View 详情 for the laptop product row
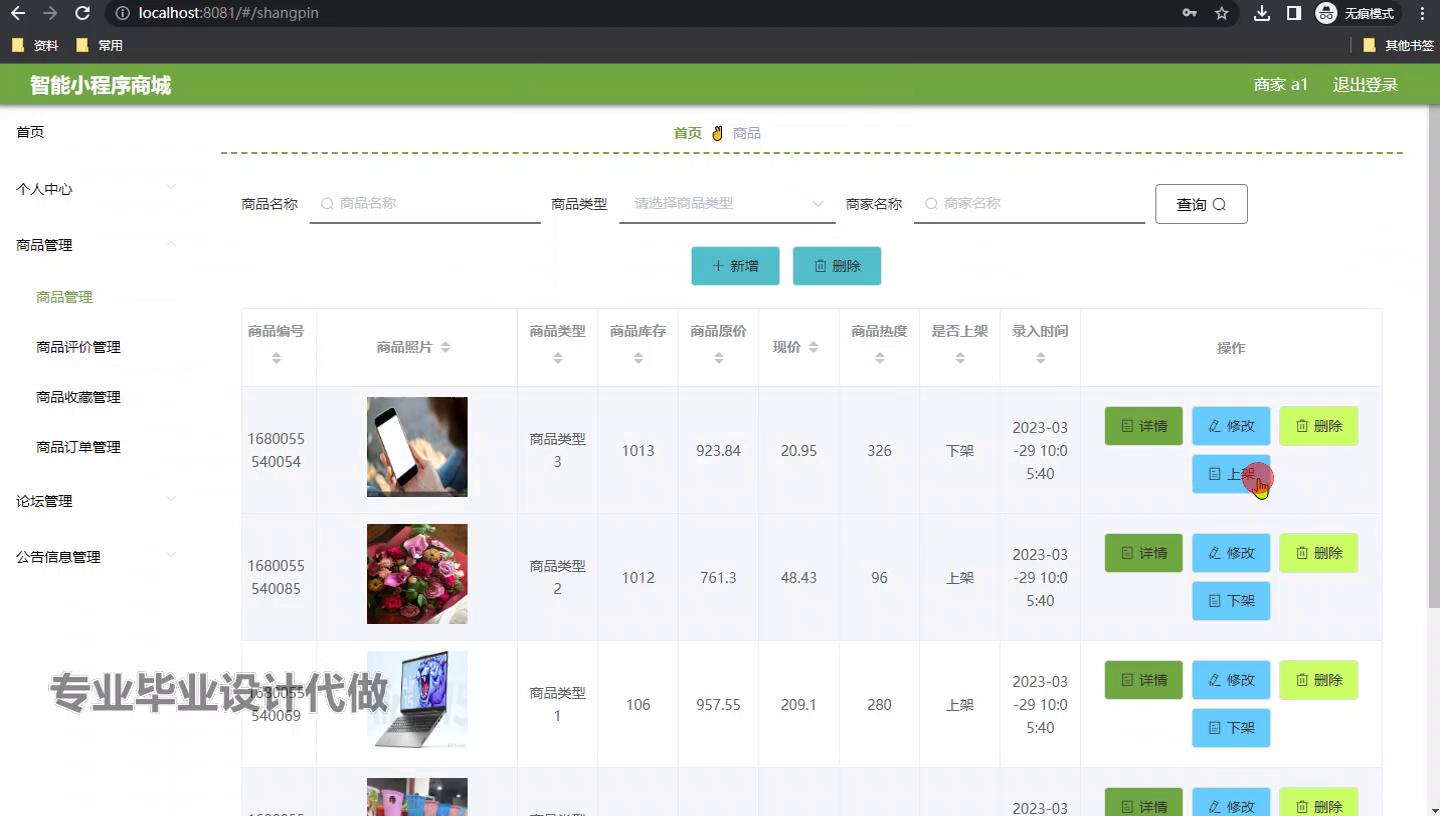 click(1144, 680)
